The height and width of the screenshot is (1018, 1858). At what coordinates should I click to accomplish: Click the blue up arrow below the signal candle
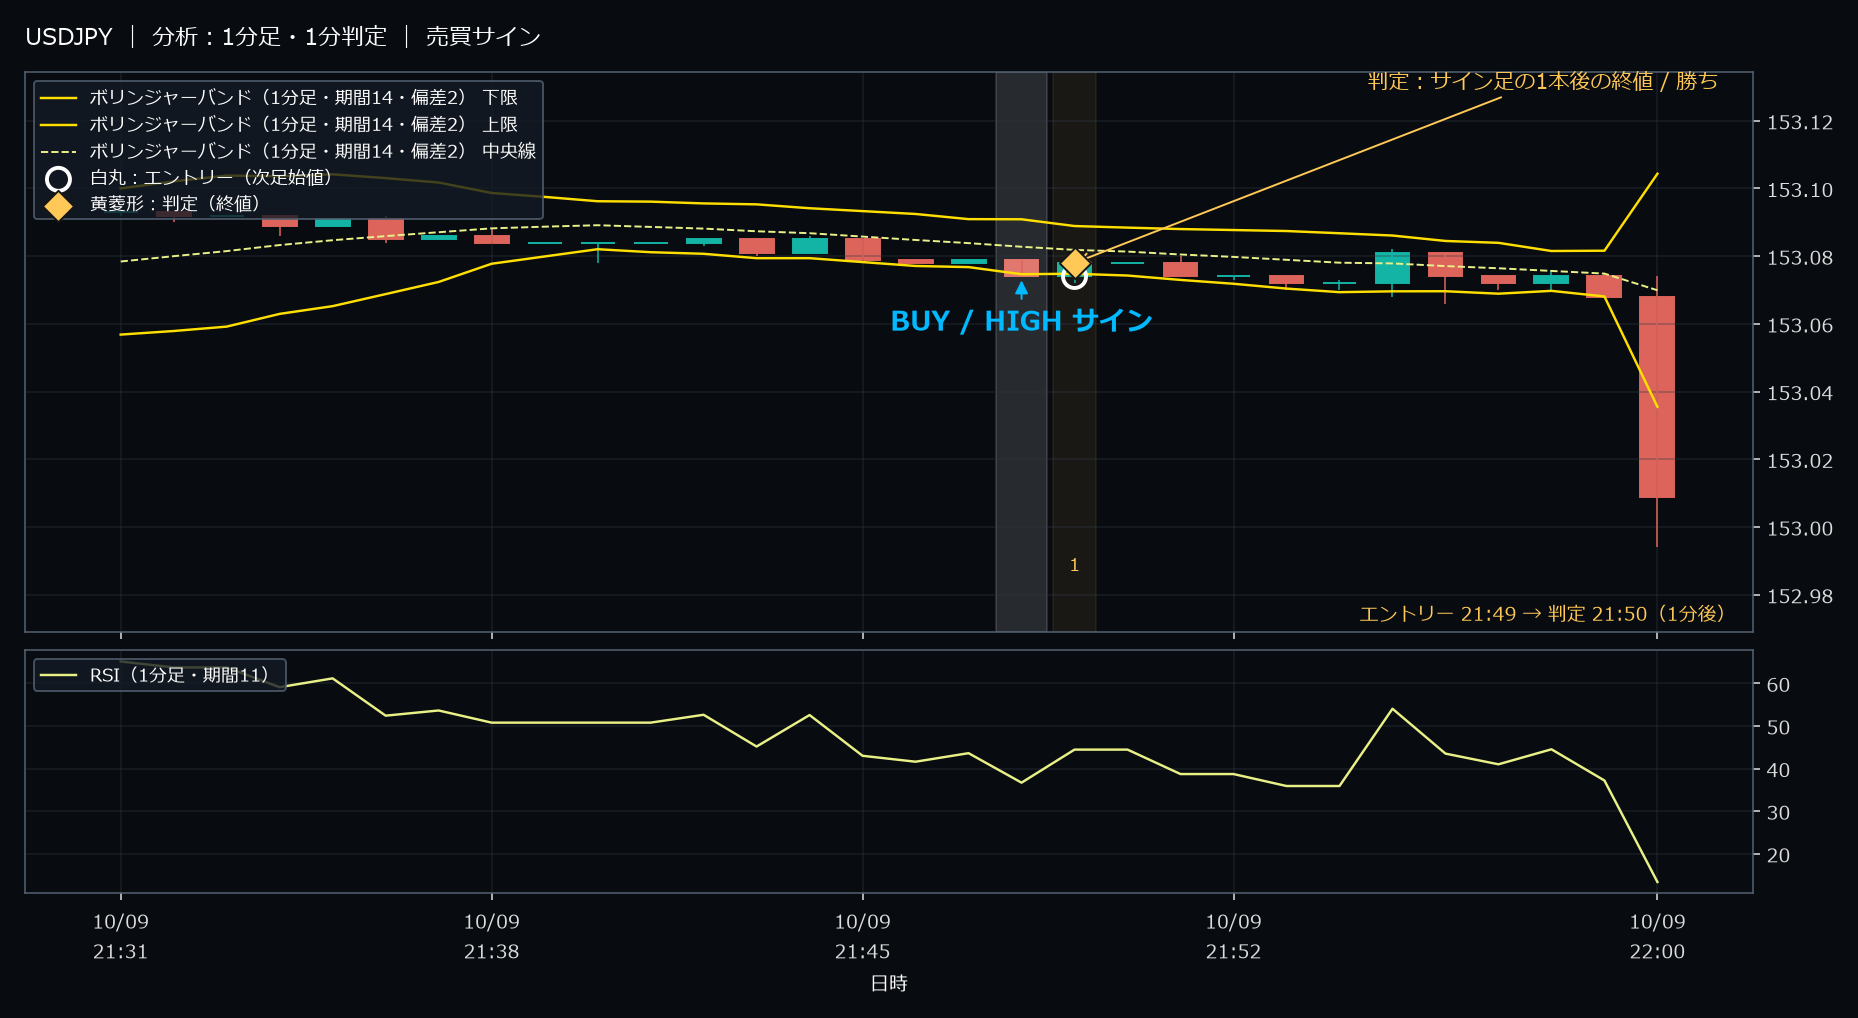click(x=1021, y=290)
